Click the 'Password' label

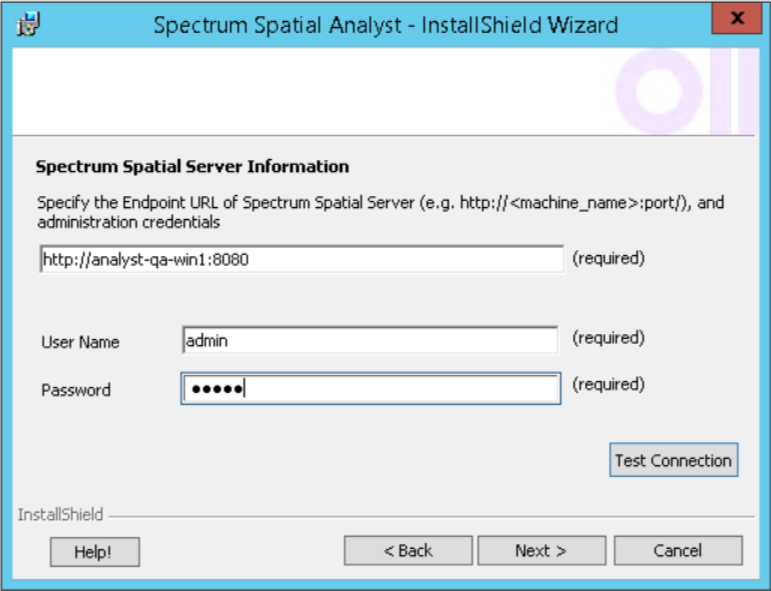(76, 390)
